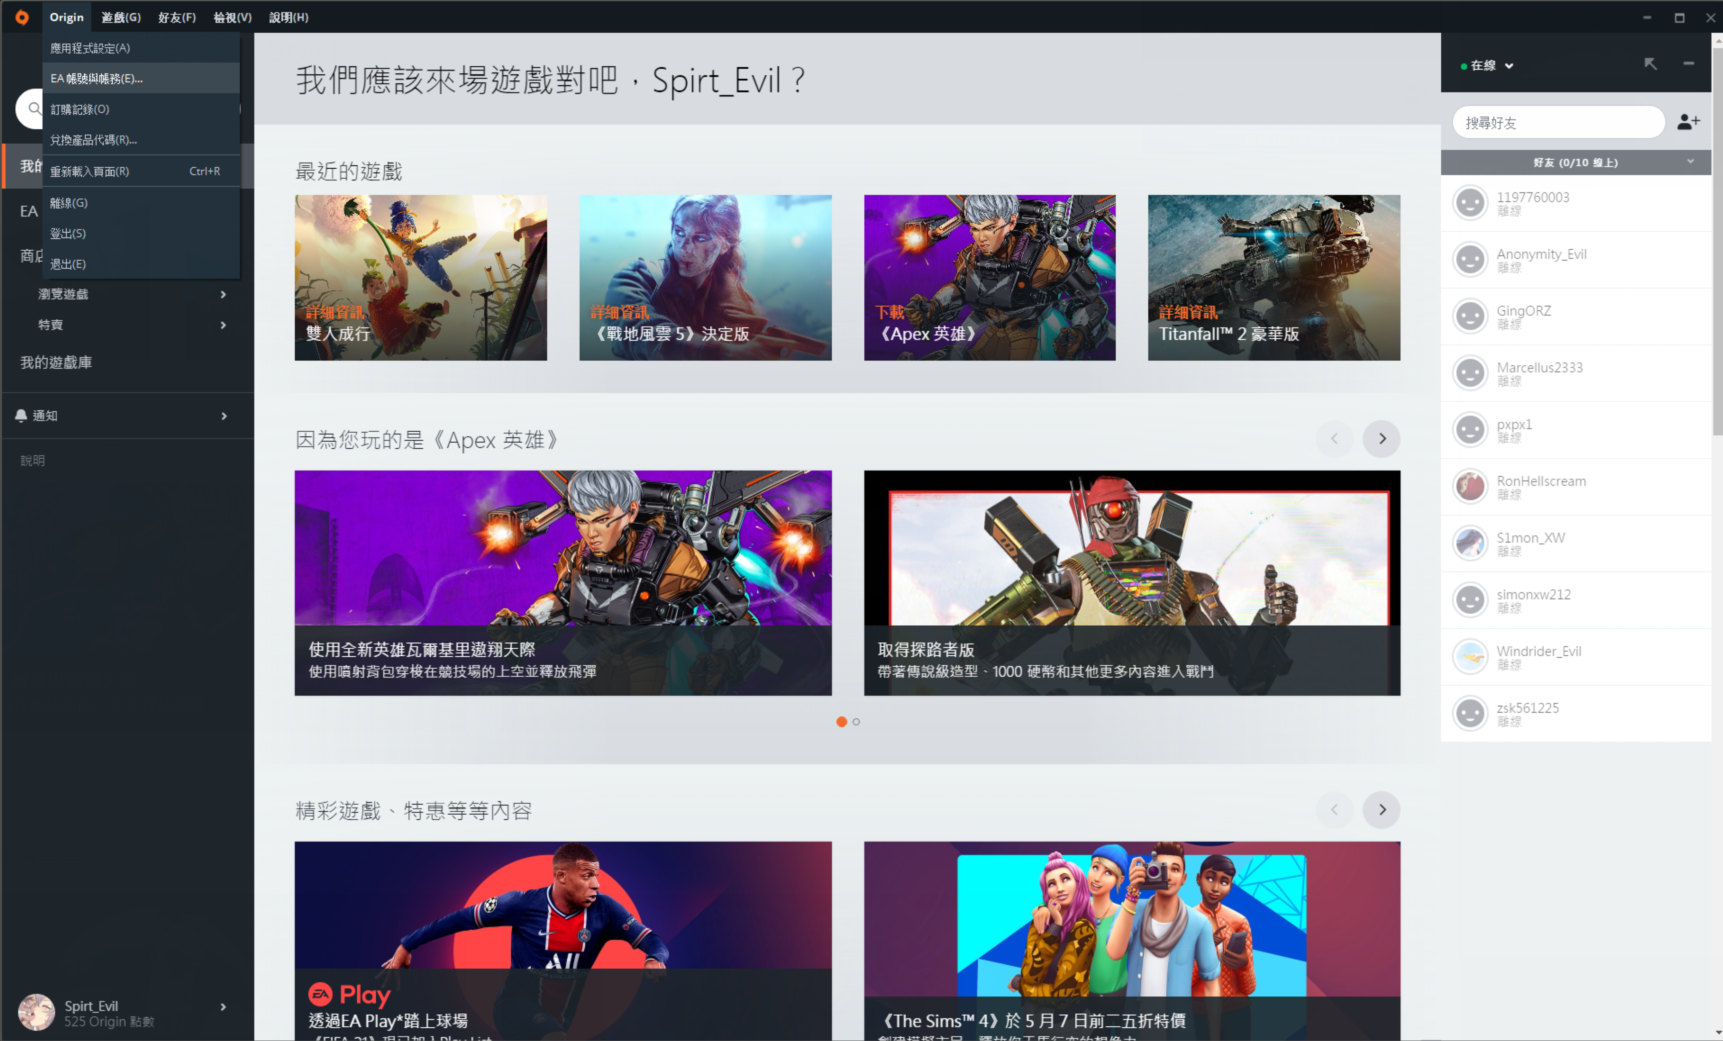Pop out the friends list panel

[x=1650, y=64]
